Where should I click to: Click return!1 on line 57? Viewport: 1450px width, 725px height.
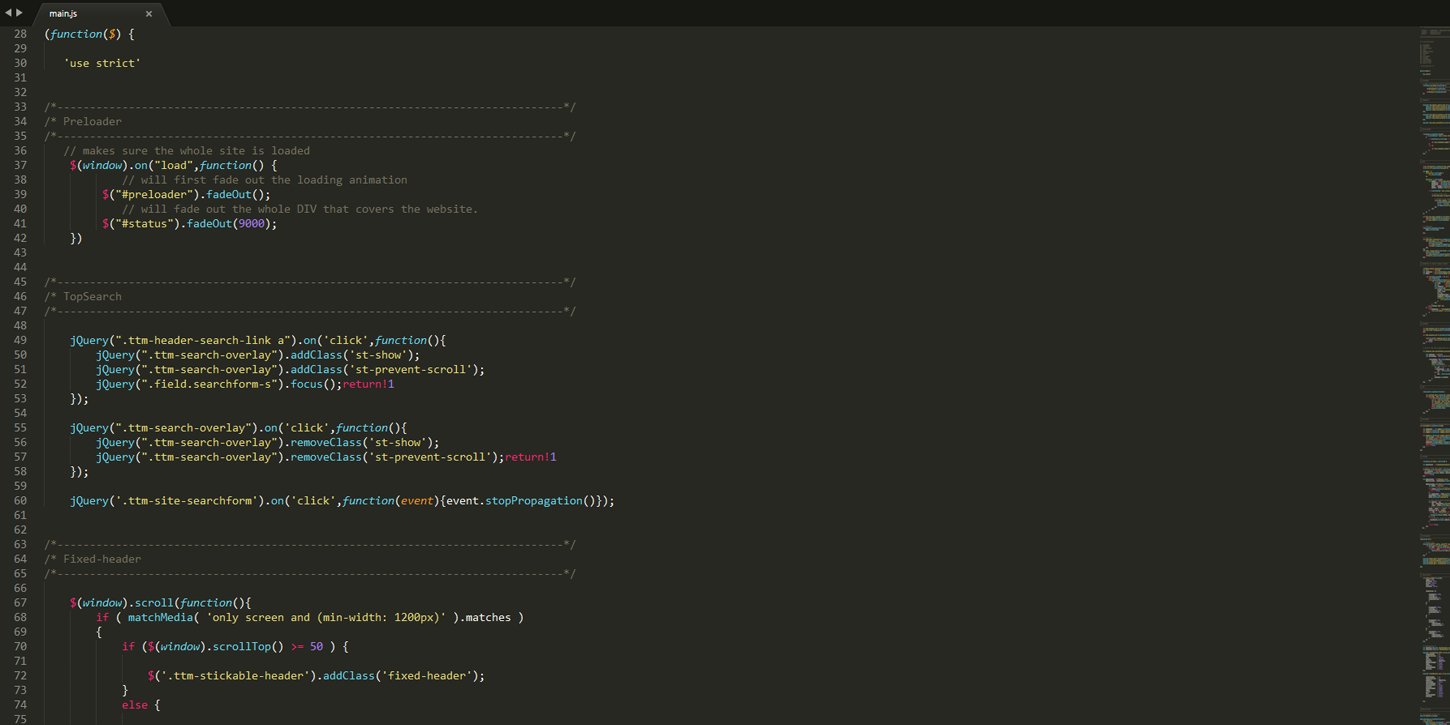click(x=530, y=457)
